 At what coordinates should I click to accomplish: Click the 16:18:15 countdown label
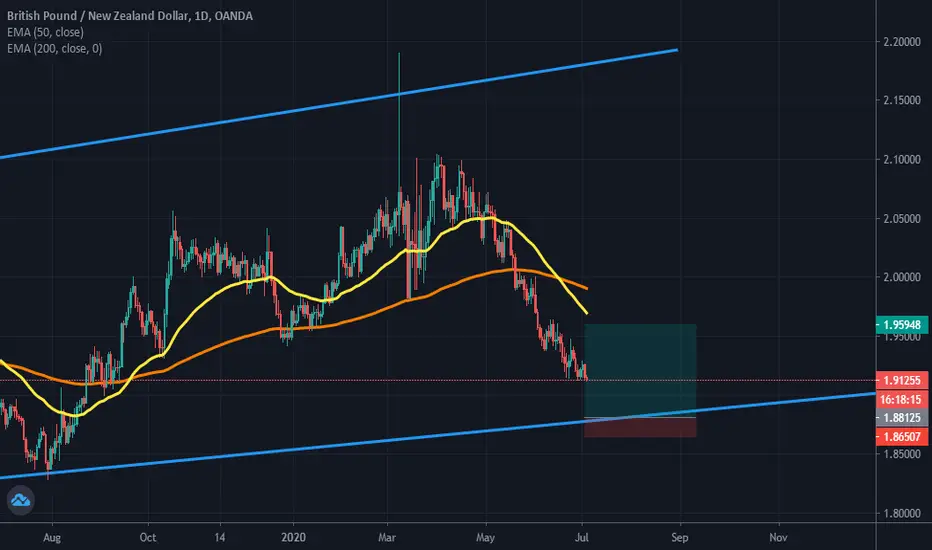click(x=902, y=400)
